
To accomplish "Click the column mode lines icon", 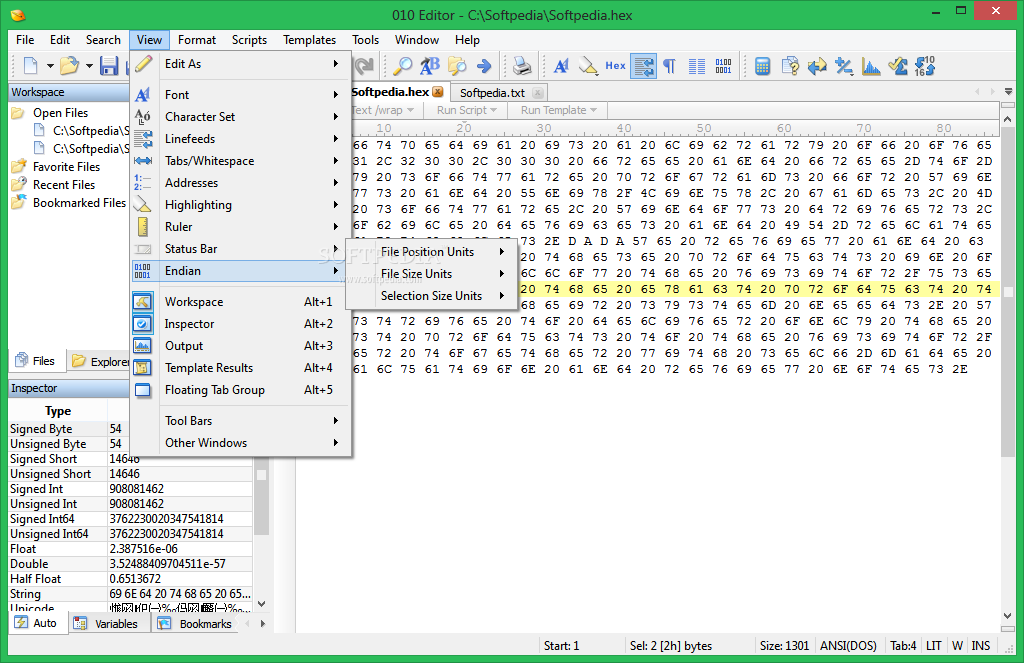I will point(697,65).
